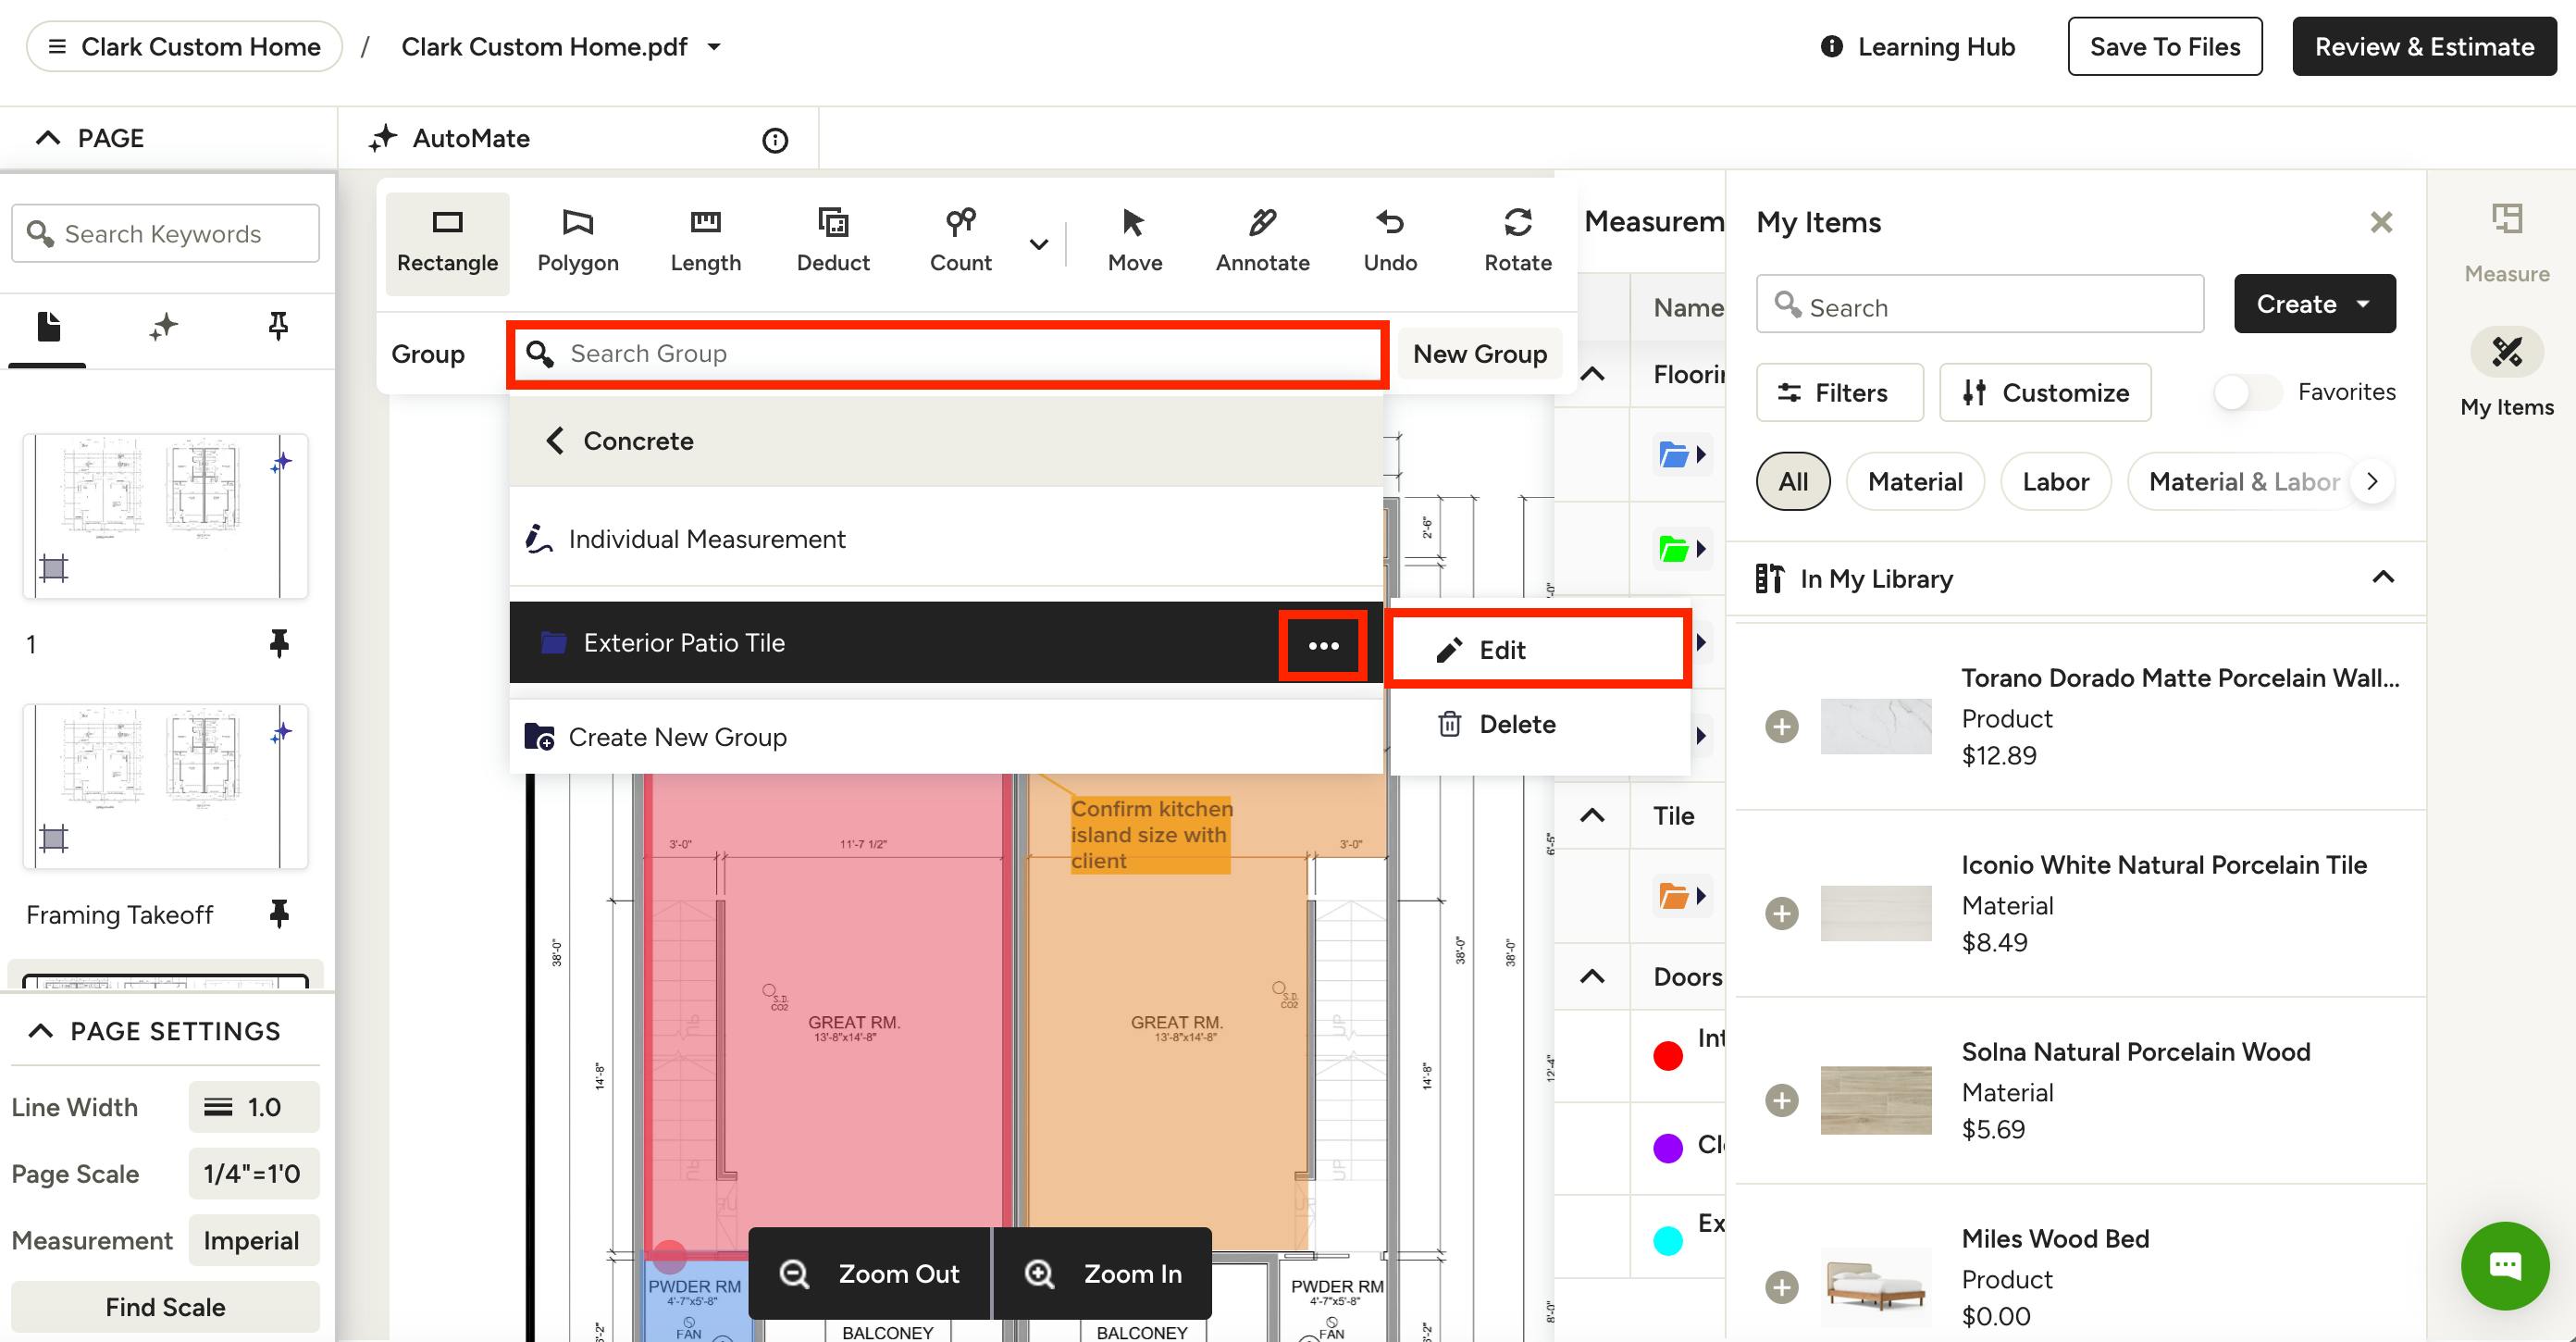Add Miles Wood Bed item

tap(1781, 1287)
